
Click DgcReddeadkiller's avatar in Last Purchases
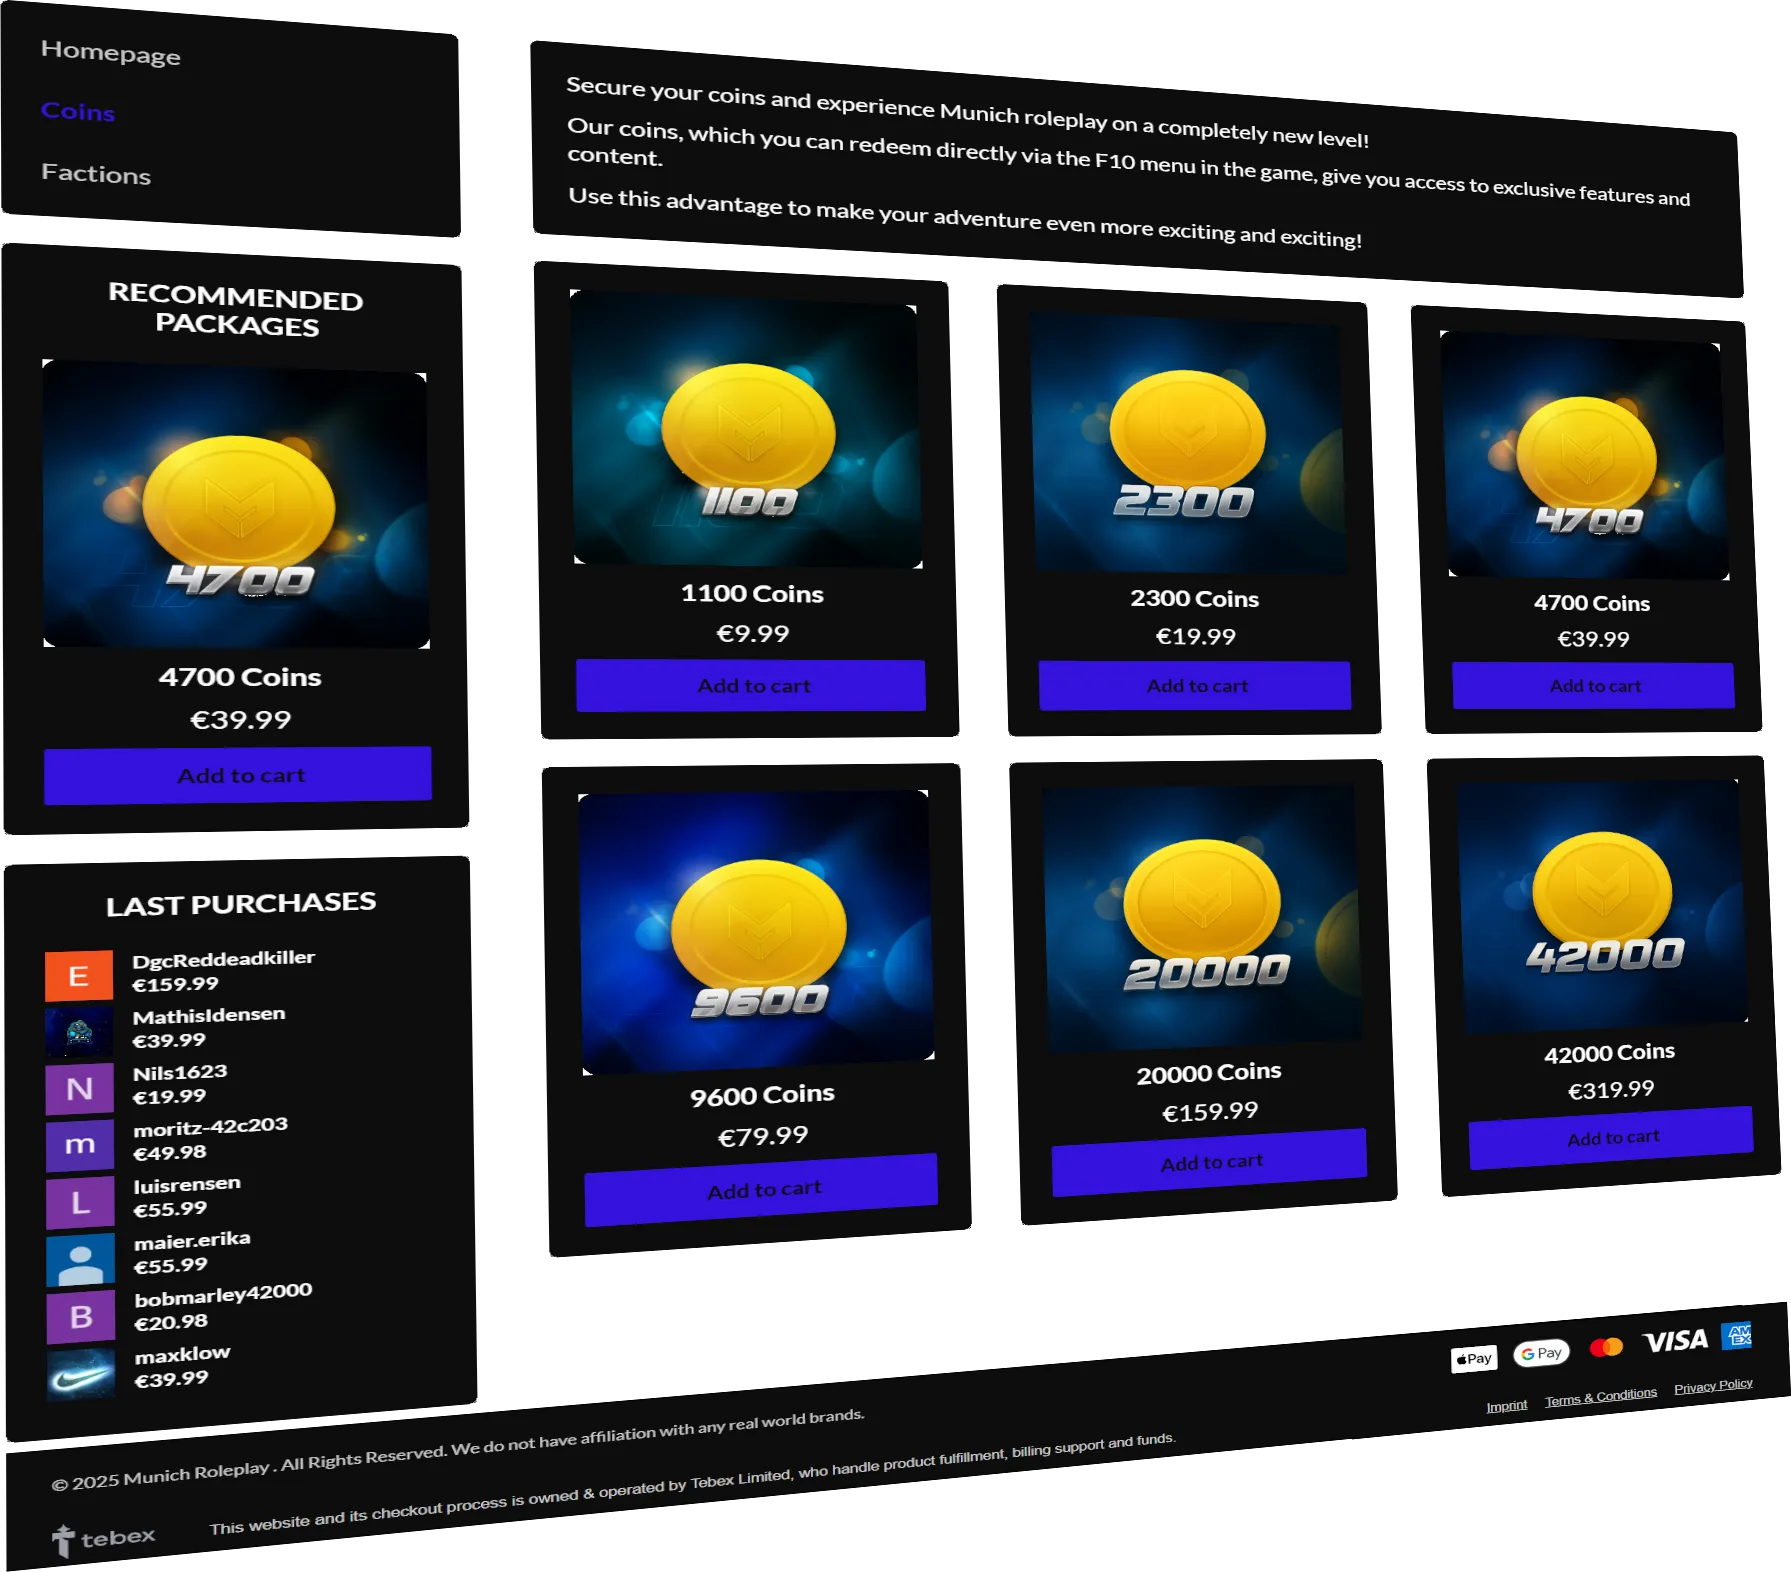pyautogui.click(x=80, y=975)
